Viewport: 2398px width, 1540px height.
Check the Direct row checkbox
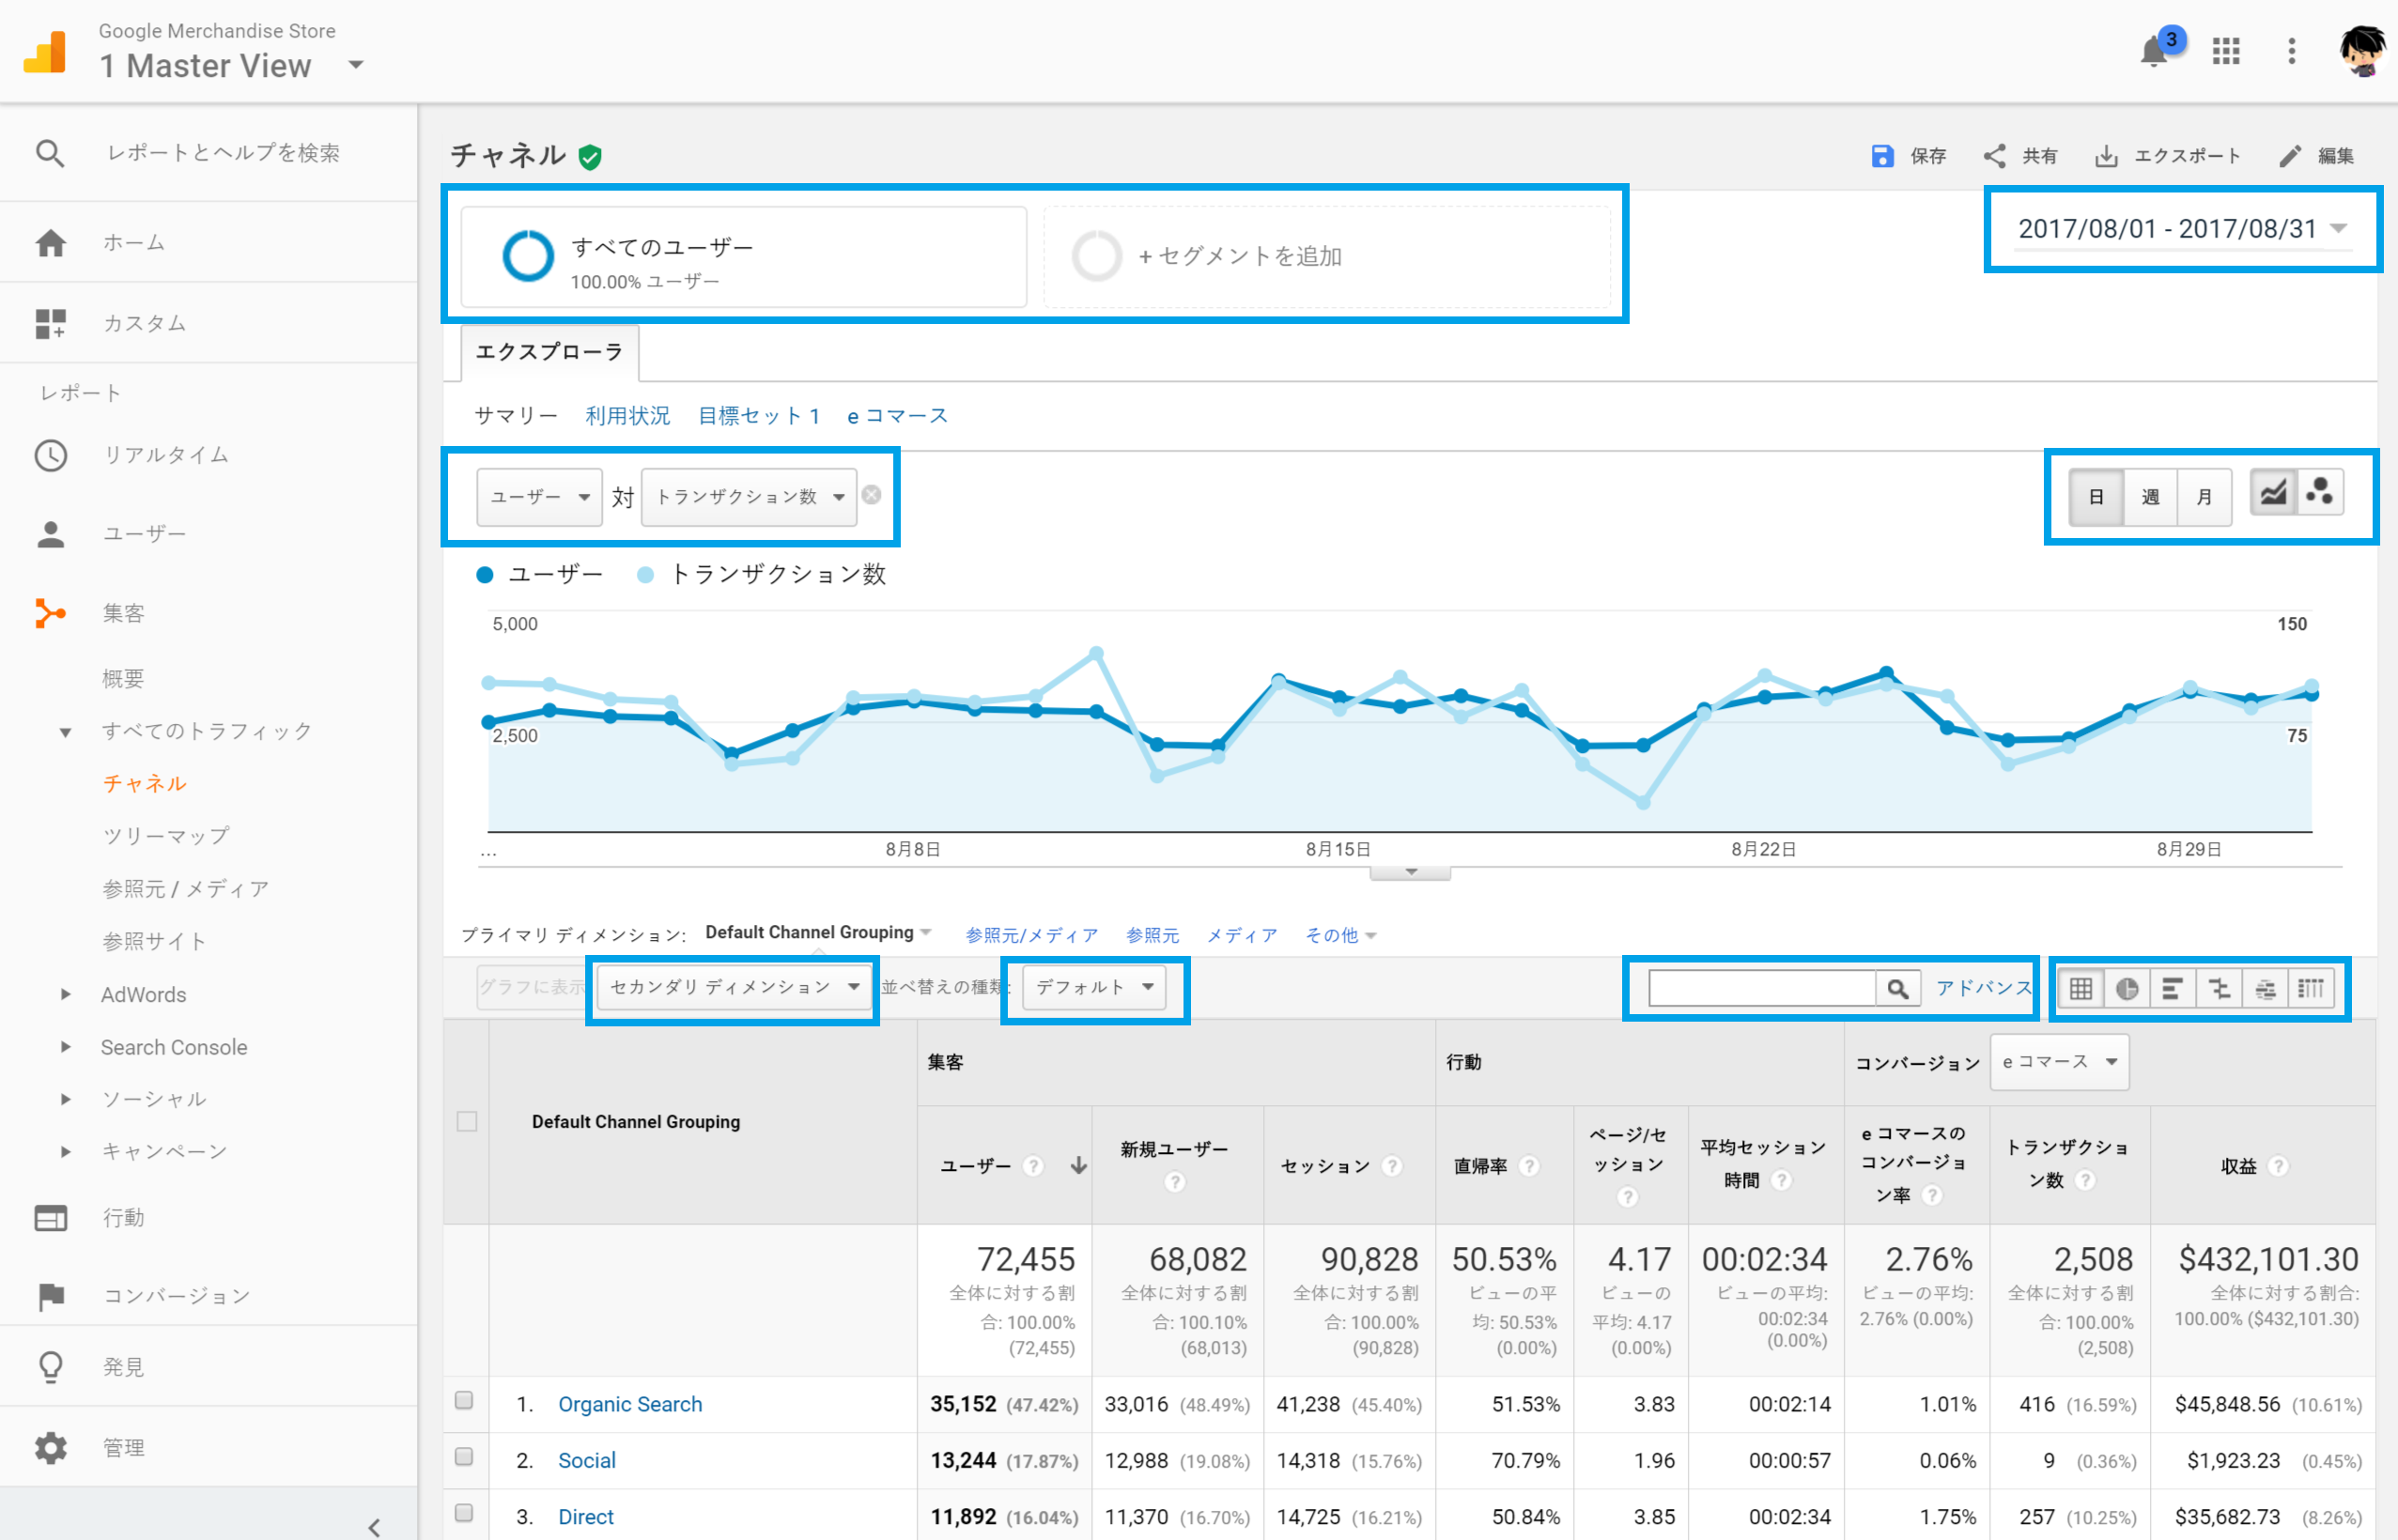click(464, 1512)
